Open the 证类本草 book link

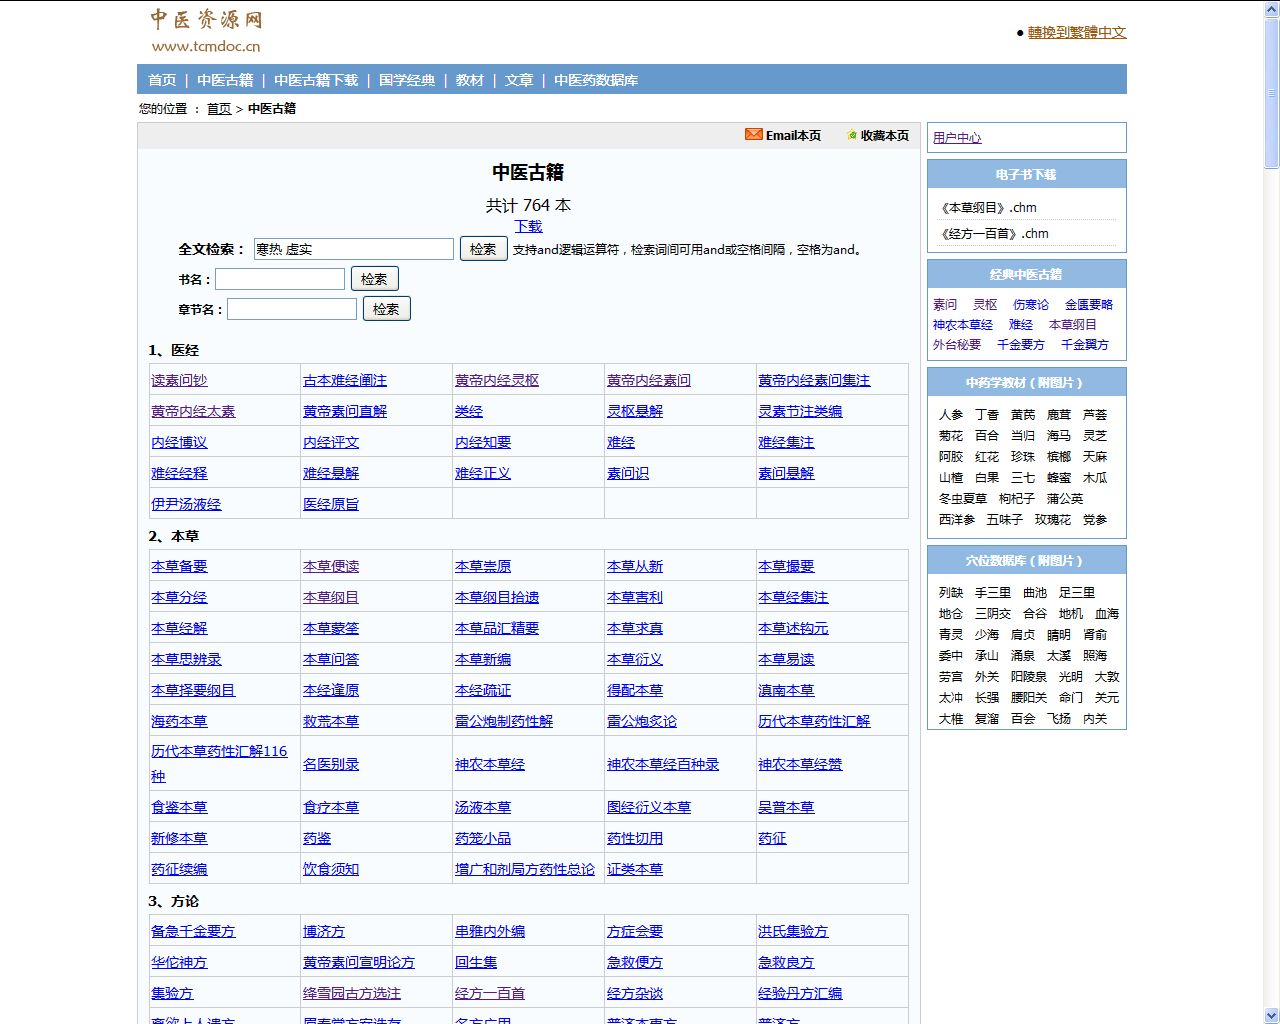[635, 870]
